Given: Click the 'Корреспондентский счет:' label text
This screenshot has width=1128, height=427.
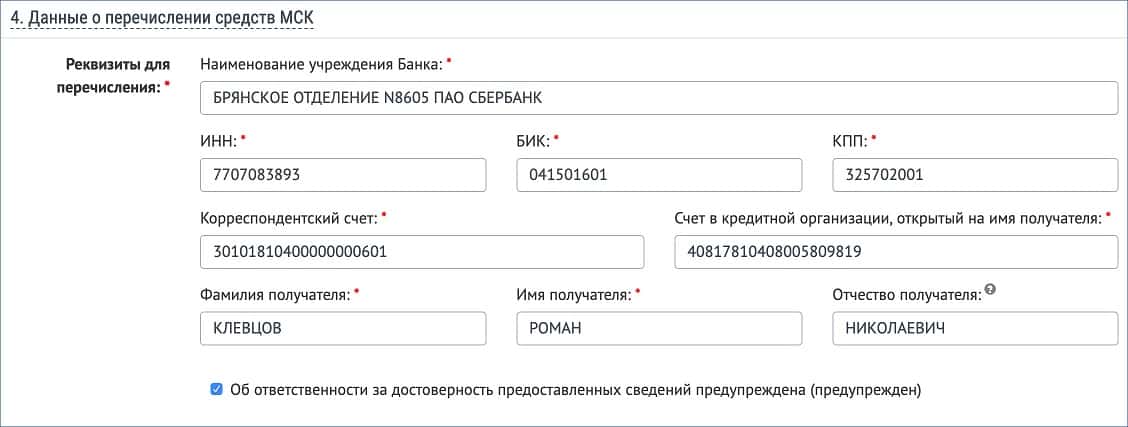Looking at the screenshot, I should tap(289, 217).
